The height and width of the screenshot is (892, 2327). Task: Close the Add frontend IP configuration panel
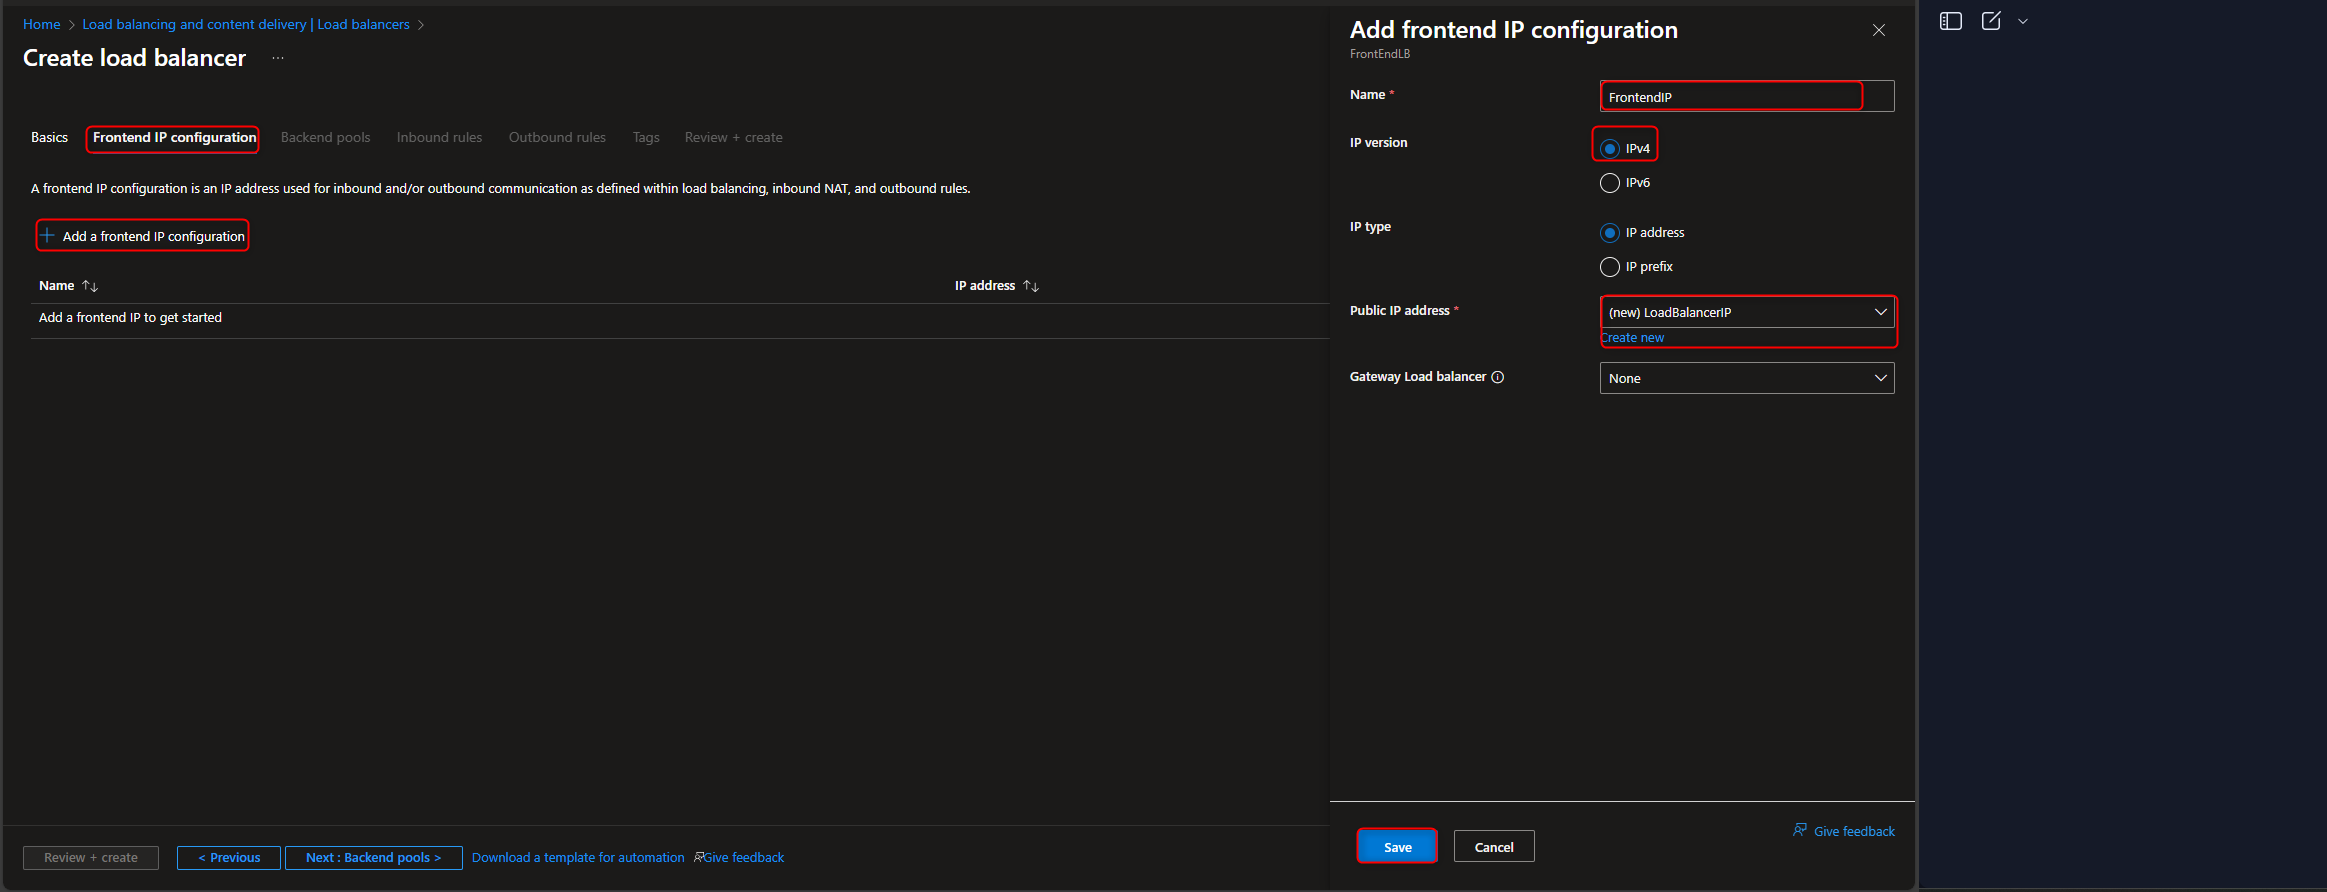[x=1879, y=30]
